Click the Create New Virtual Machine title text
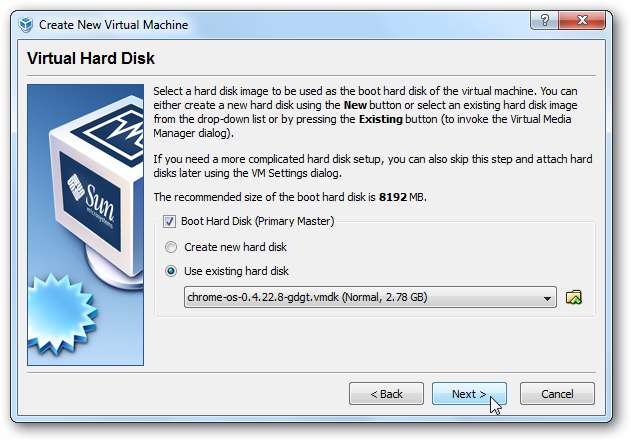This screenshot has width=631, height=441. [113, 25]
